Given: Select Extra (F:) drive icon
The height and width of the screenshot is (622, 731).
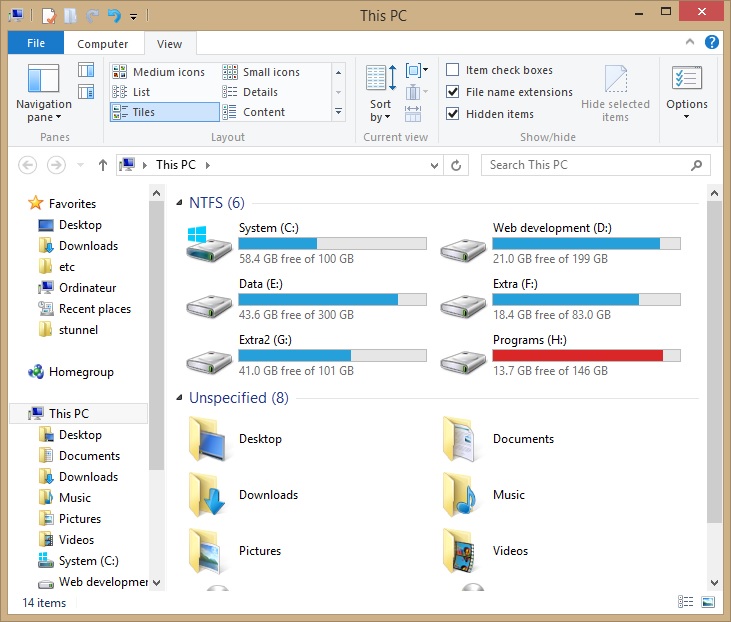Looking at the screenshot, I should point(463,306).
